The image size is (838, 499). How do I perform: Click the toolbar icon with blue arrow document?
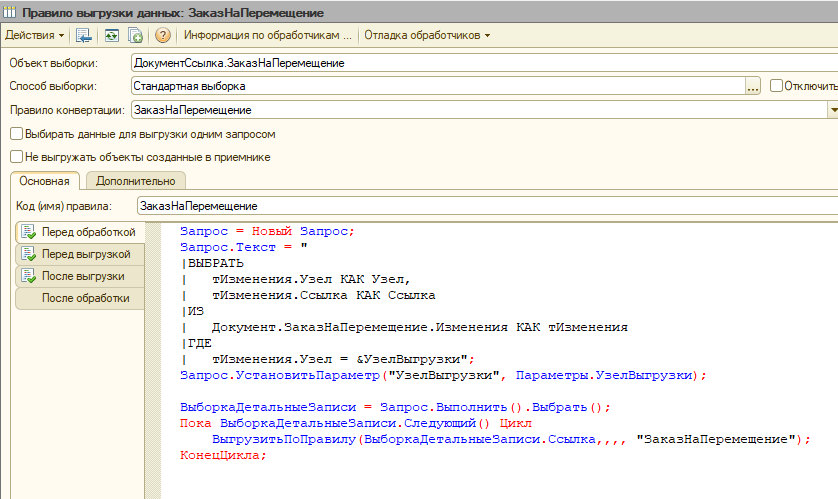click(84, 35)
